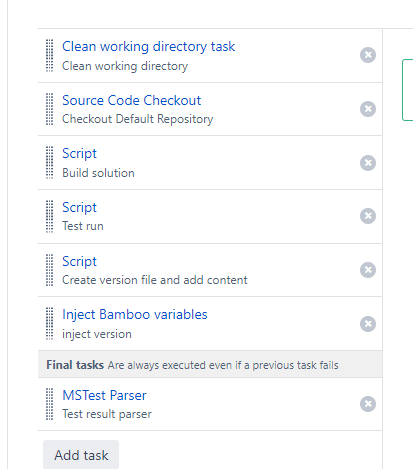
Task: Click drag handle beside Source Code Checkout
Action: (49, 109)
